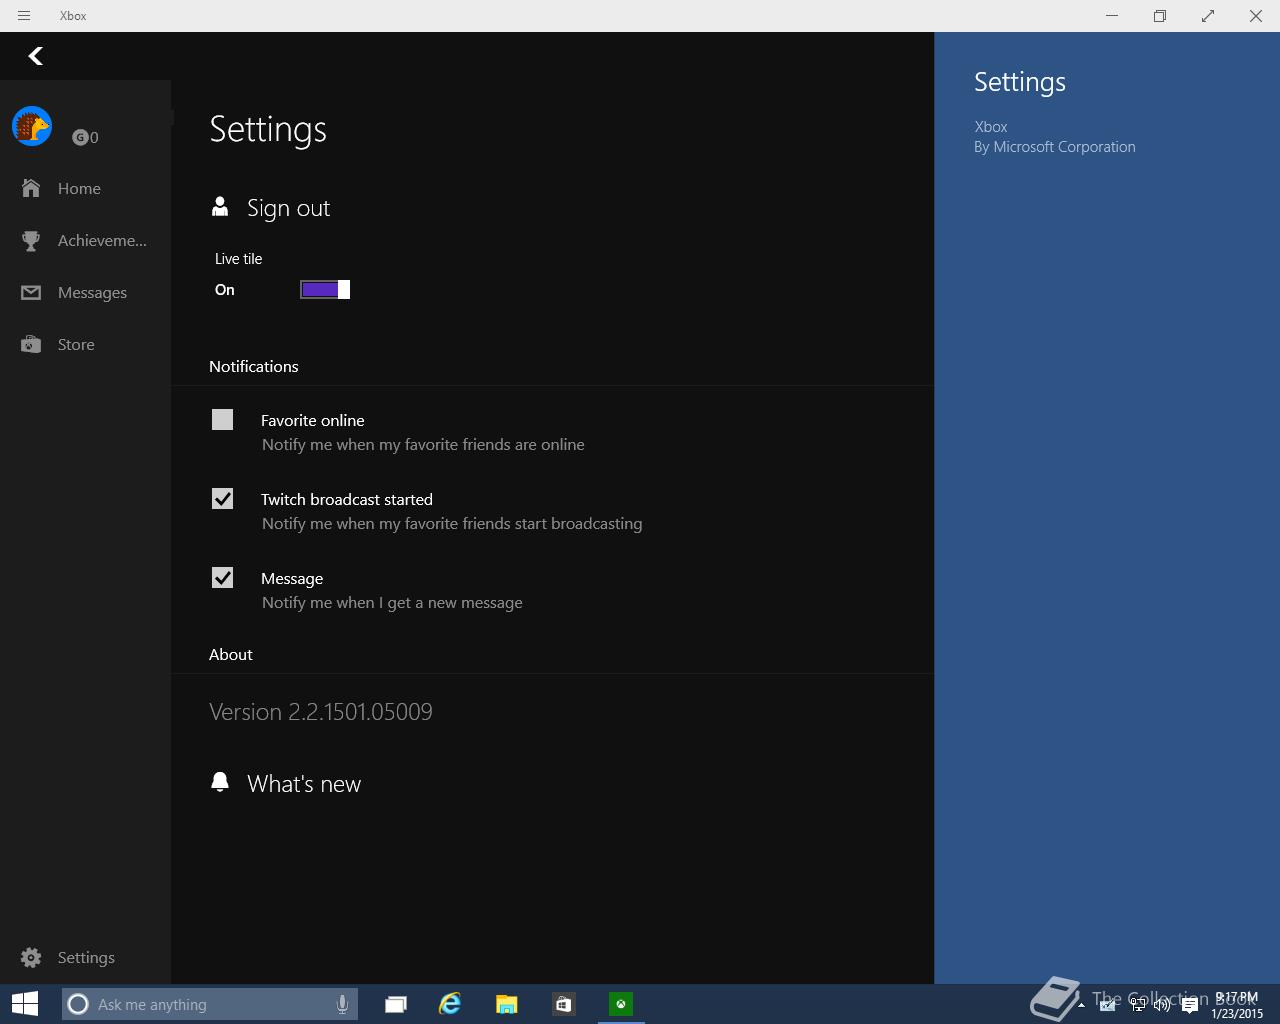Click the Xbox app taskbar icon

[621, 1004]
